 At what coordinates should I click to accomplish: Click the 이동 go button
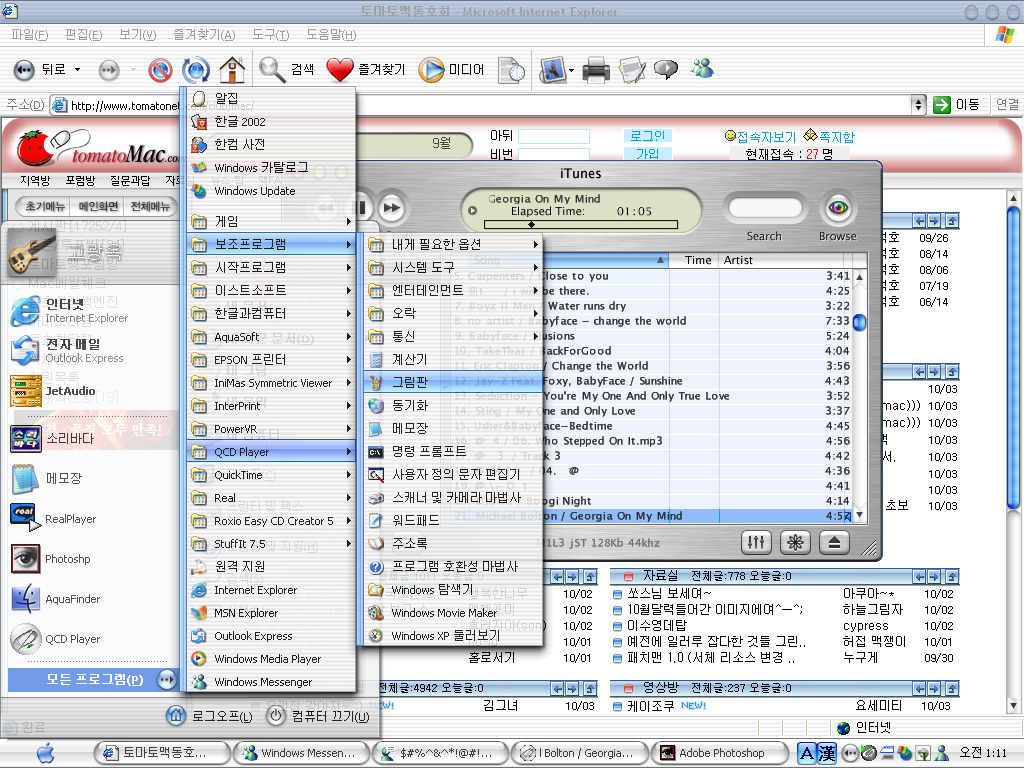957,105
